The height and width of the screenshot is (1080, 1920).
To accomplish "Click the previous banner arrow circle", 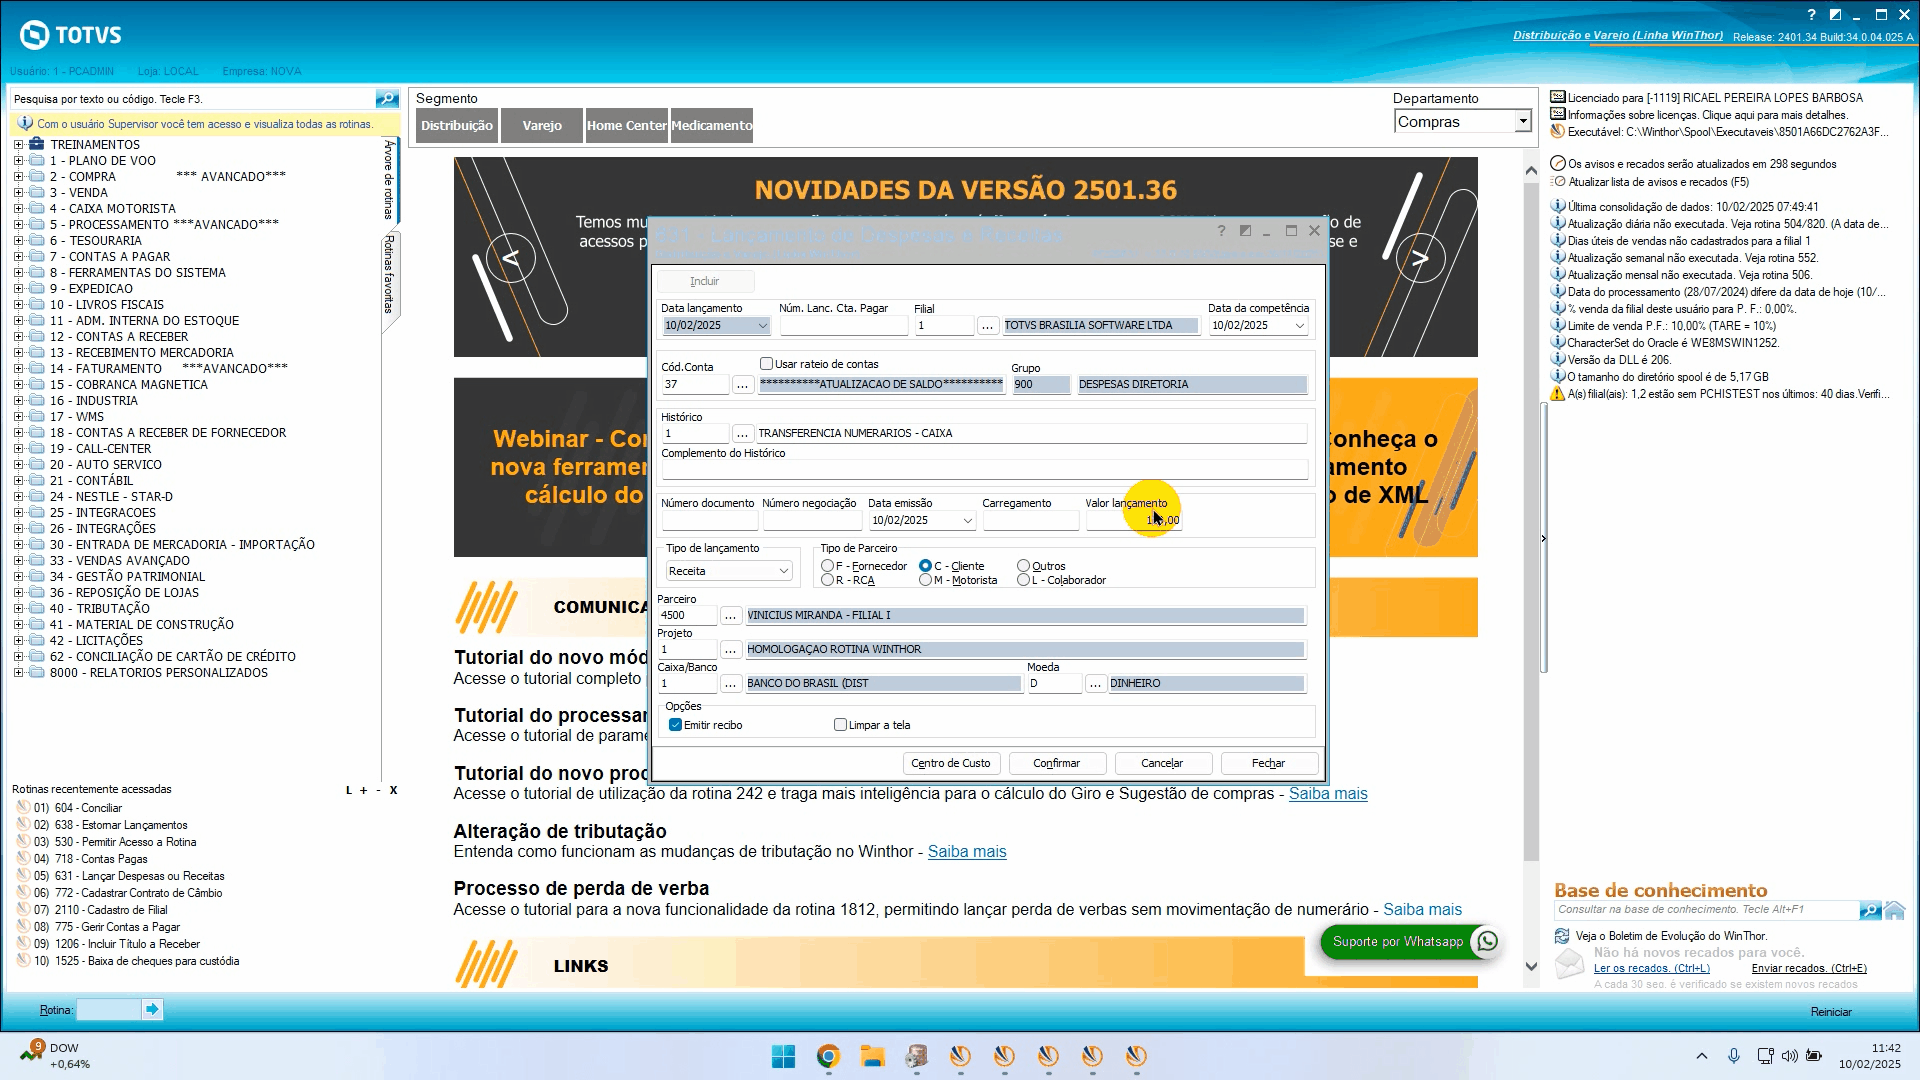I will 511,259.
